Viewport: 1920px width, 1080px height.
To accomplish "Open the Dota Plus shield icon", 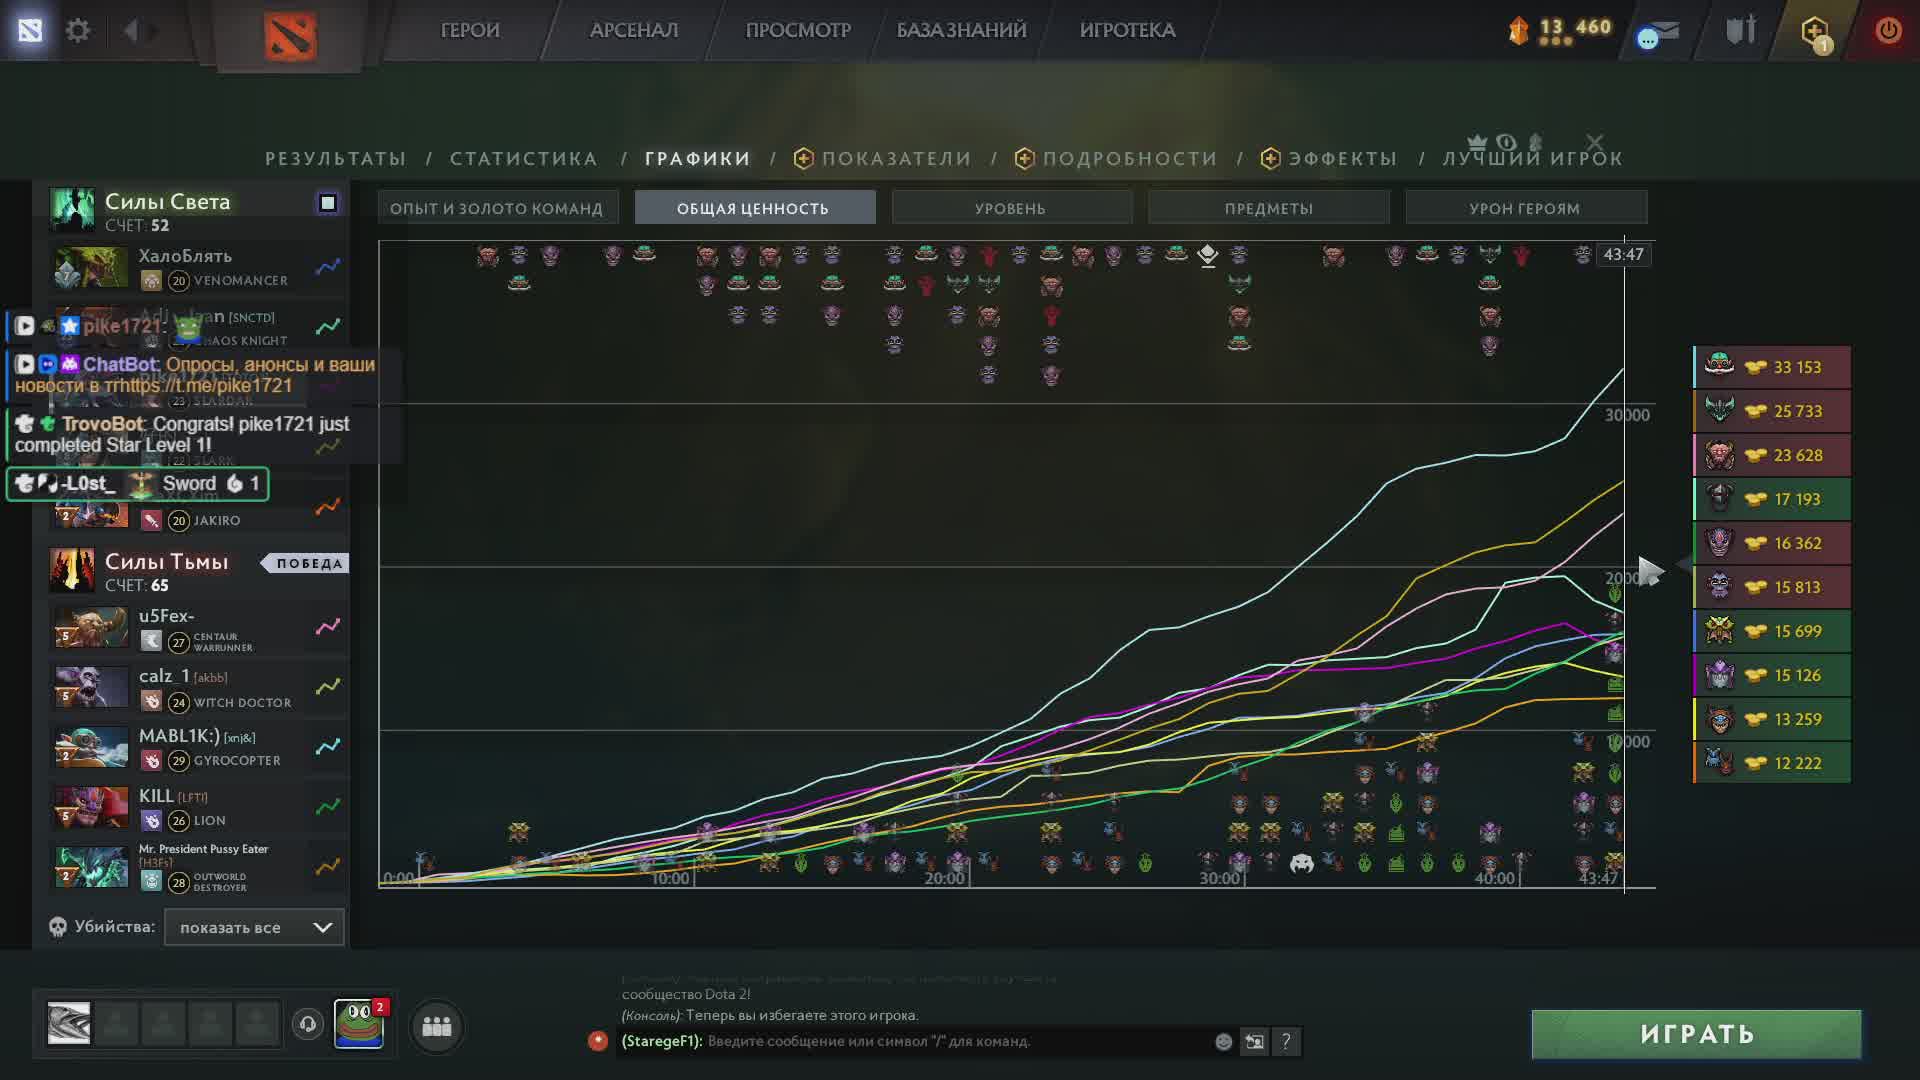I will coord(1814,31).
